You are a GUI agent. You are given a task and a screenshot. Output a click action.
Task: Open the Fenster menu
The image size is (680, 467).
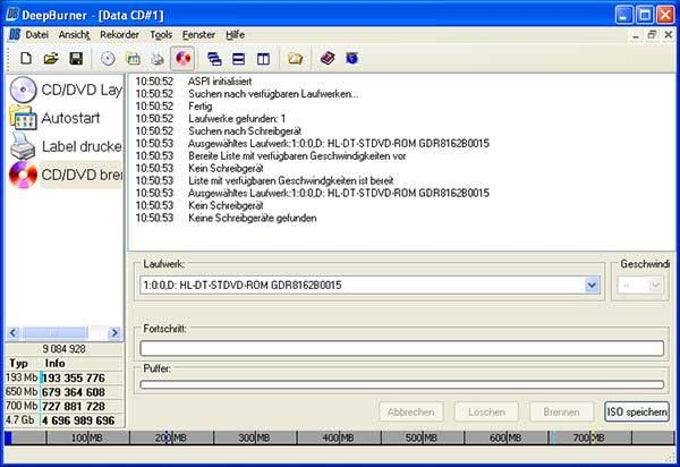pos(199,35)
